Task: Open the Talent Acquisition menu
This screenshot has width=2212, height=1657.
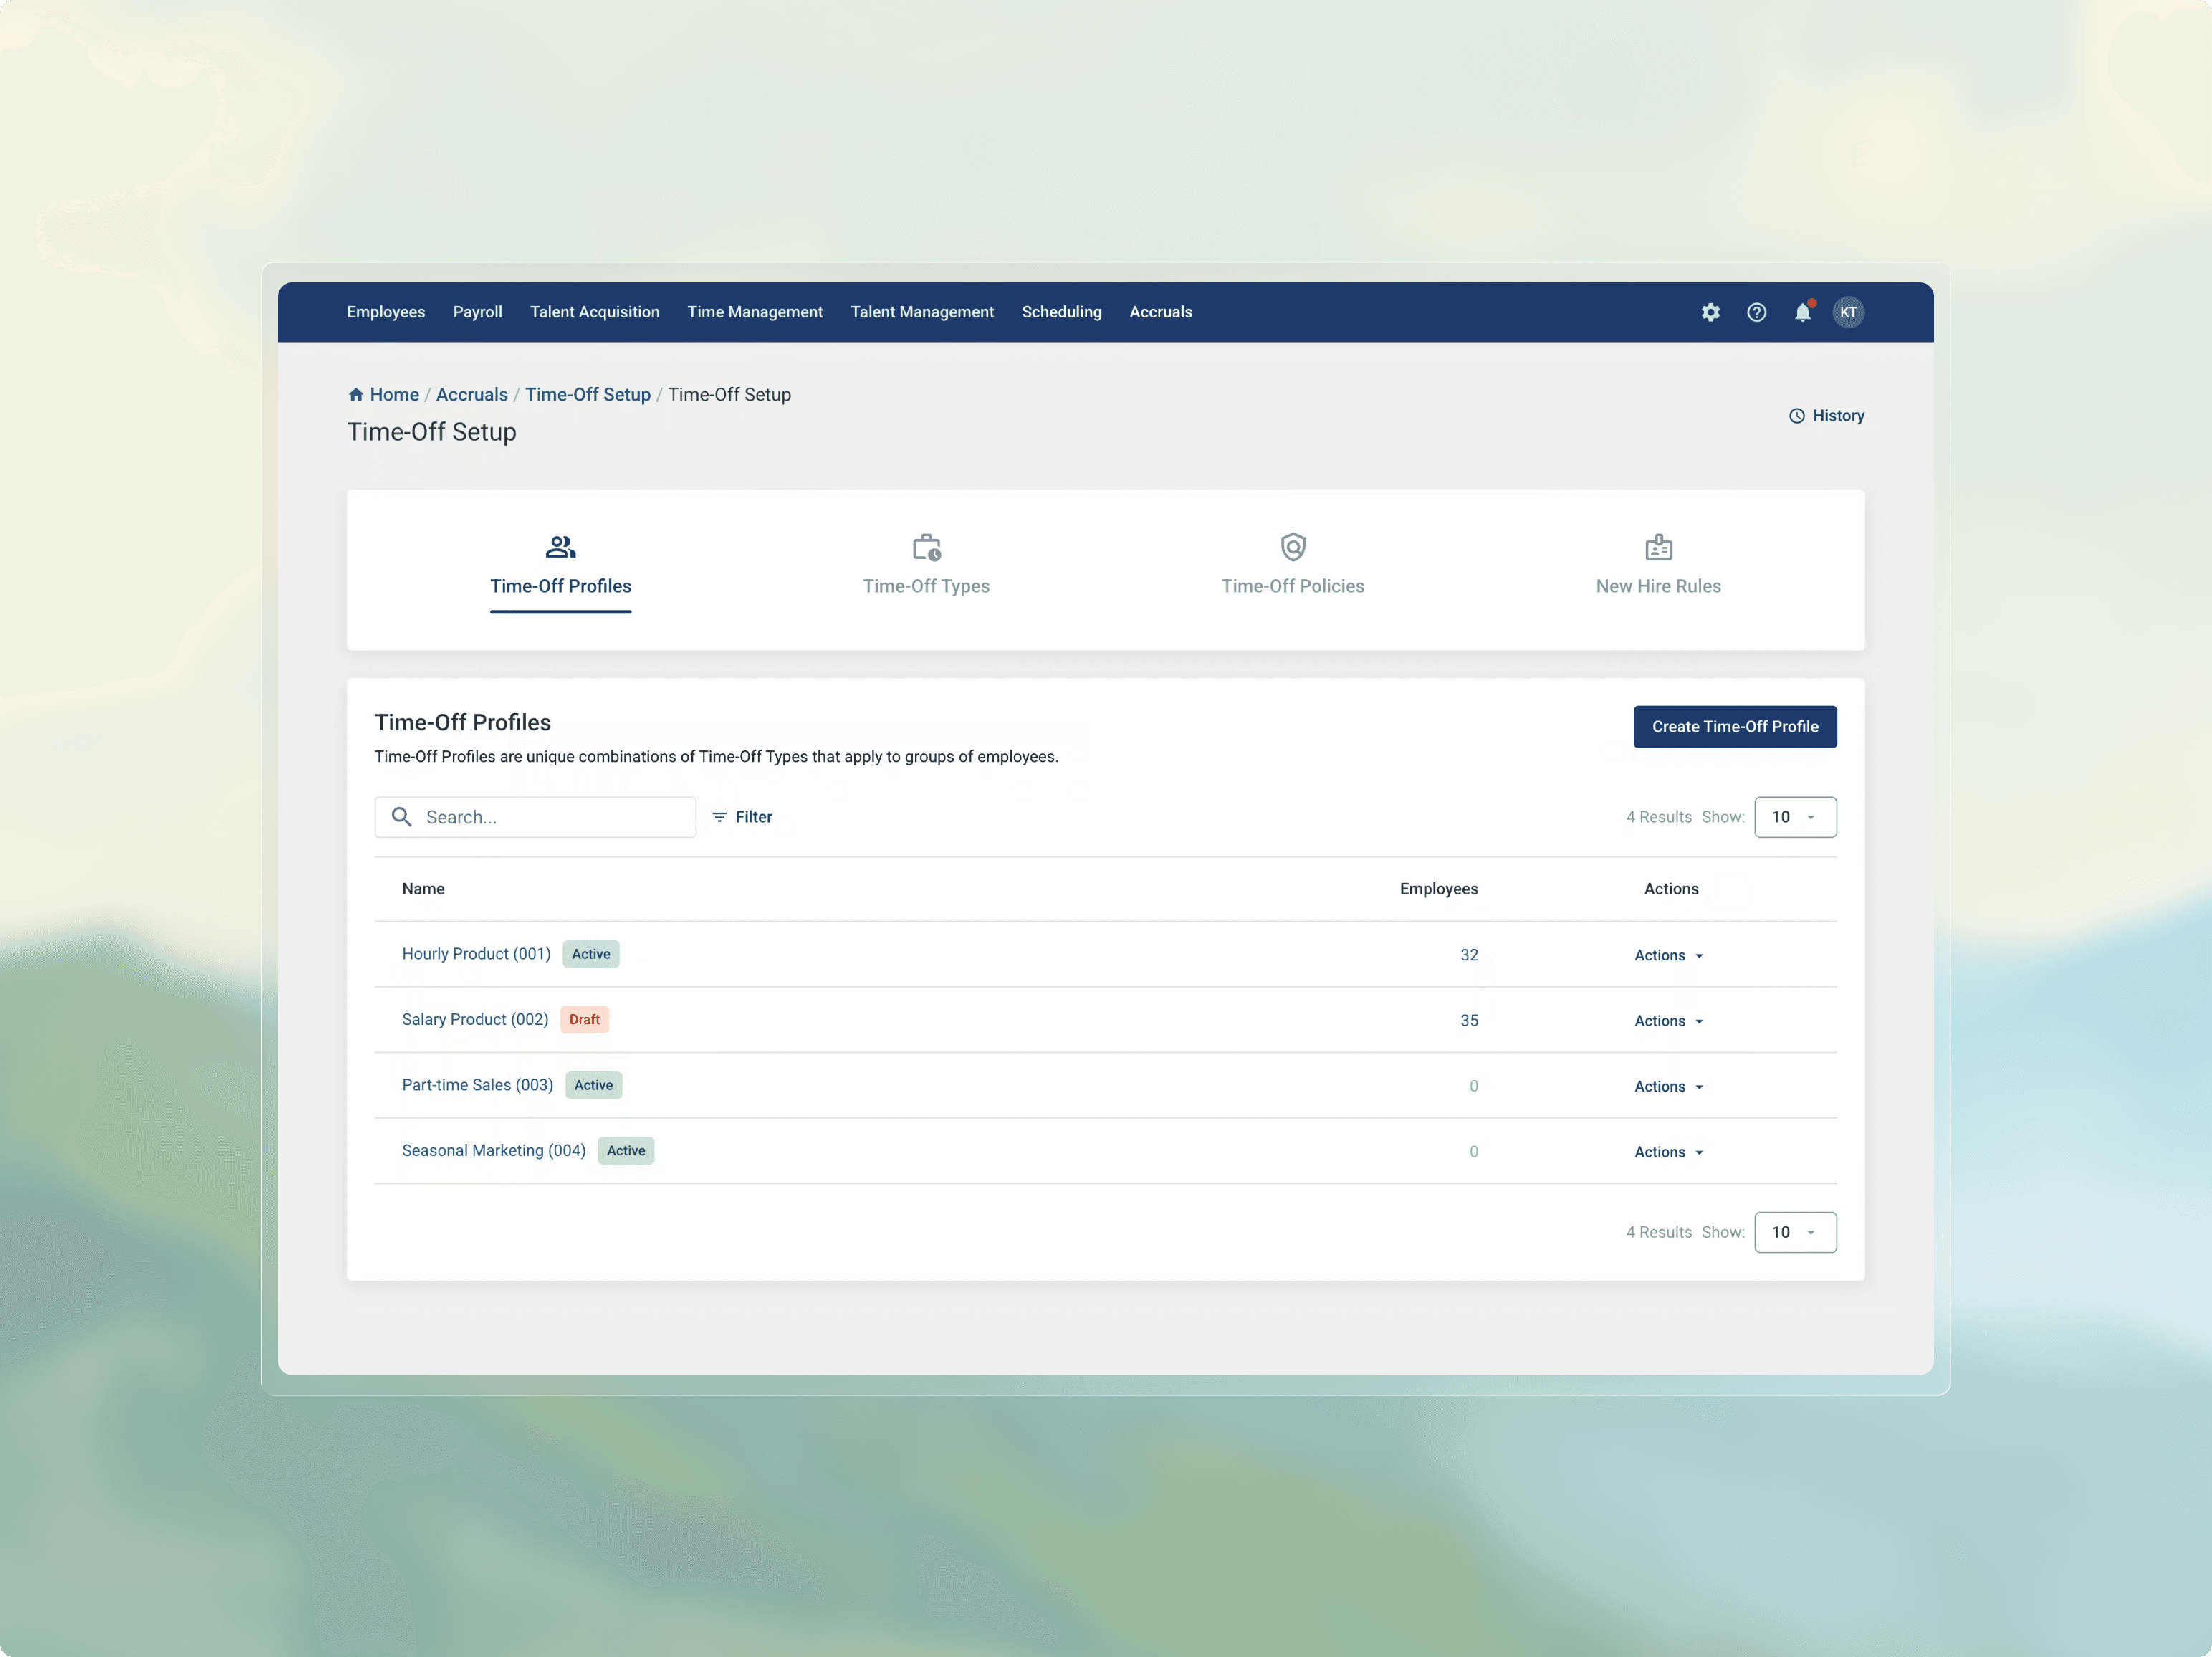Action: [x=594, y=312]
